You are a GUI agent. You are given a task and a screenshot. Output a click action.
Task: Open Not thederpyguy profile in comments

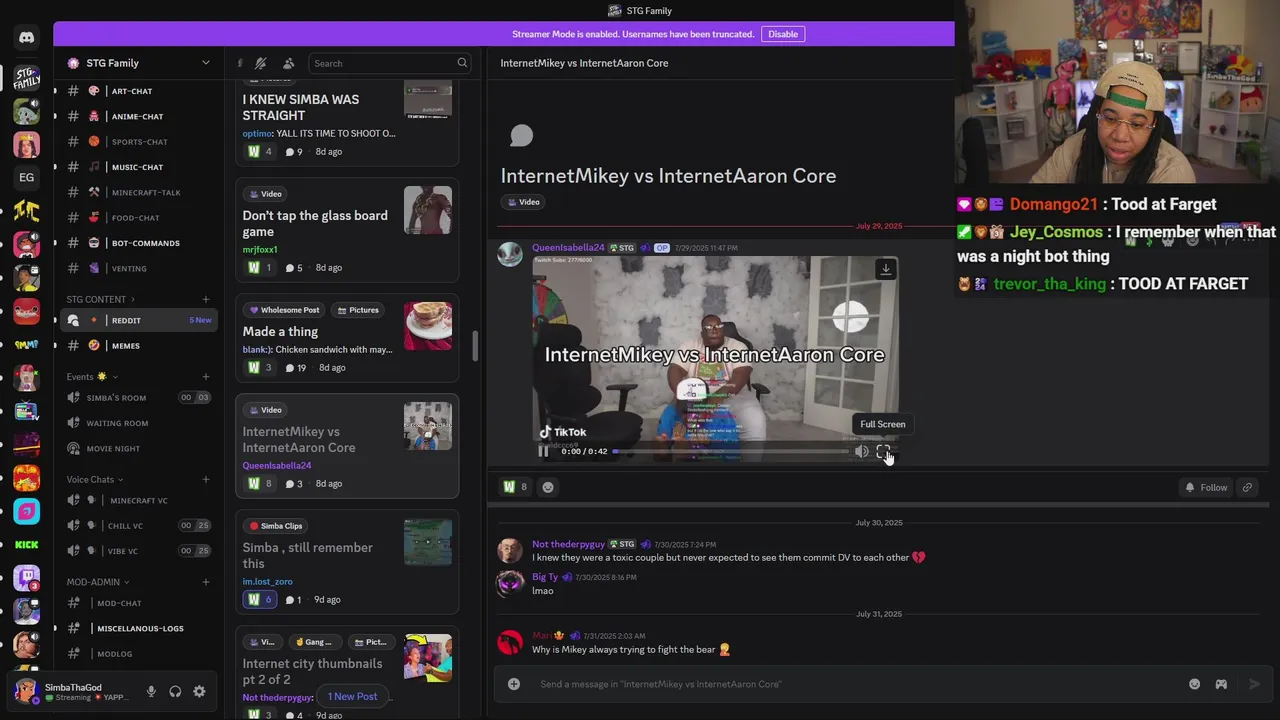click(568, 544)
